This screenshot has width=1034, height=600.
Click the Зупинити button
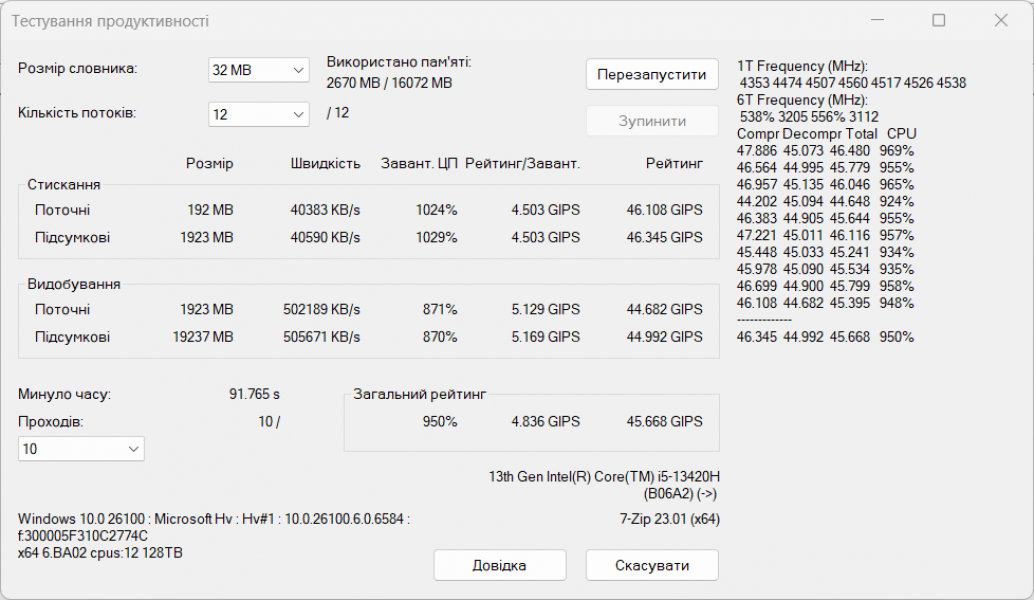click(x=652, y=120)
